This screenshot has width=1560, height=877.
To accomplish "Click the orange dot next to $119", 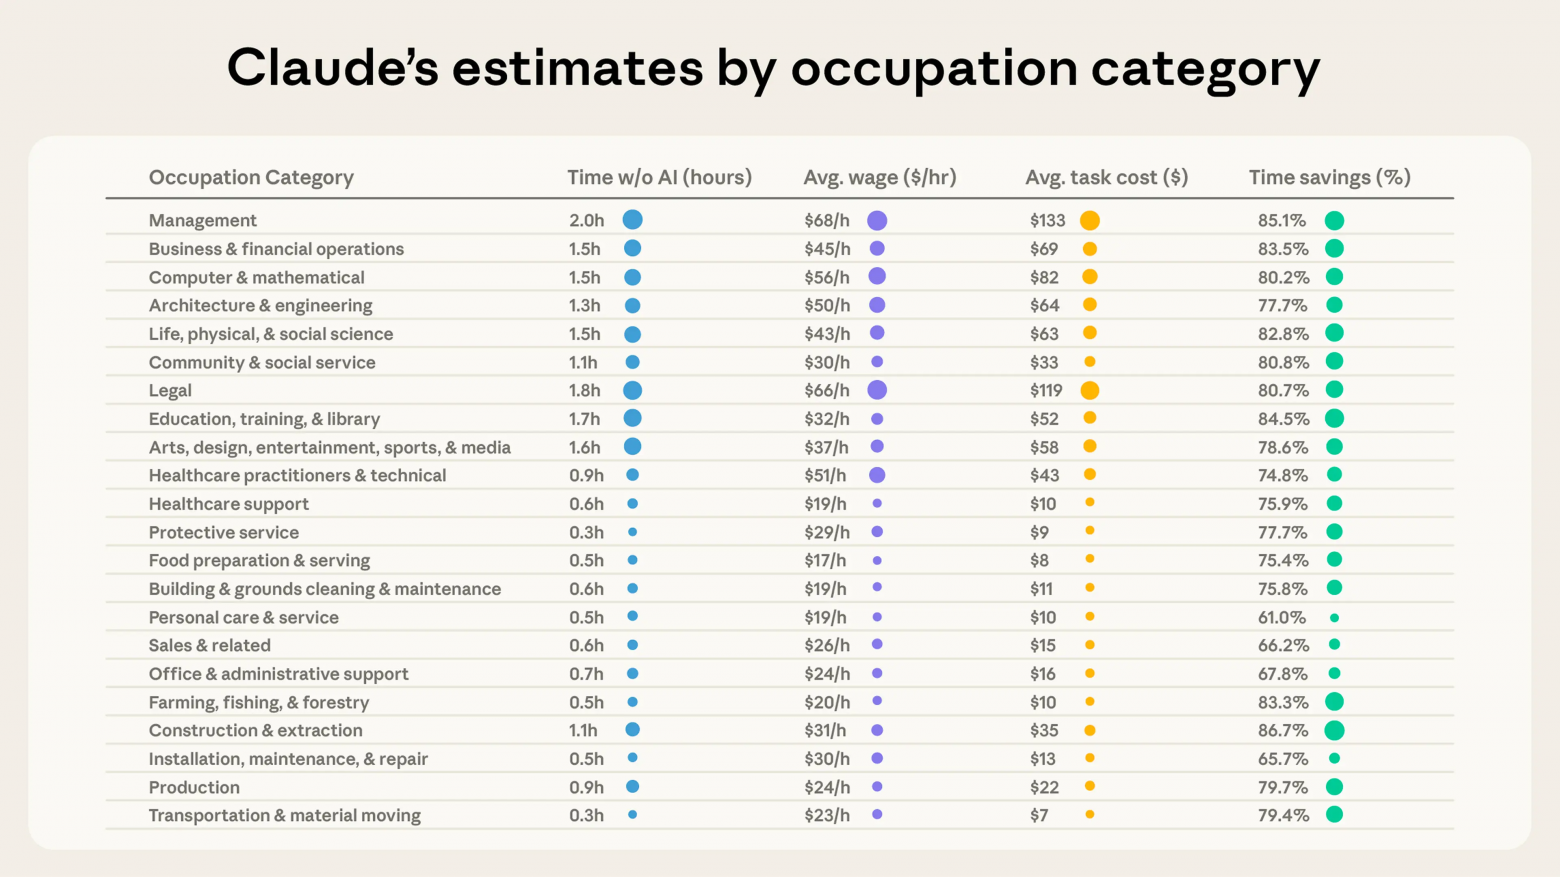I will tap(1090, 390).
